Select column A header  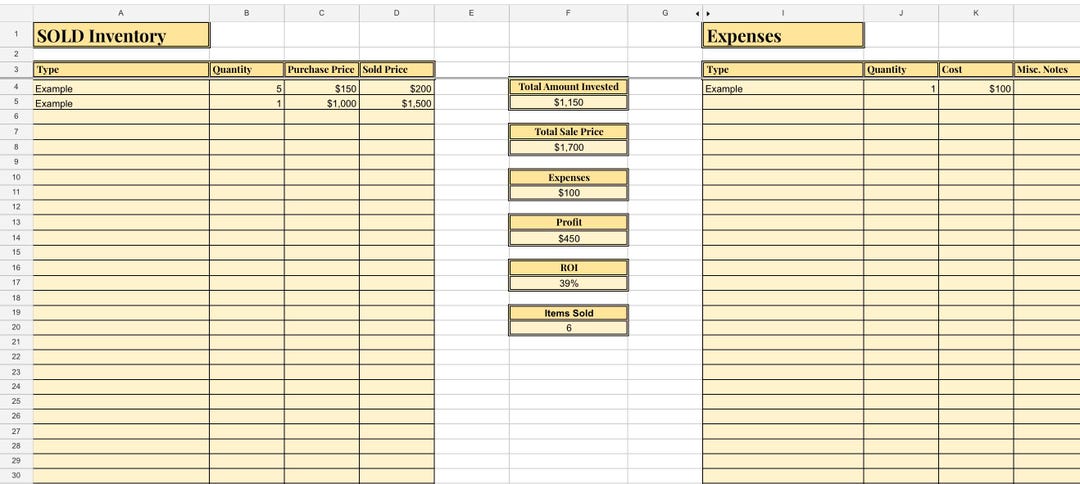point(121,13)
